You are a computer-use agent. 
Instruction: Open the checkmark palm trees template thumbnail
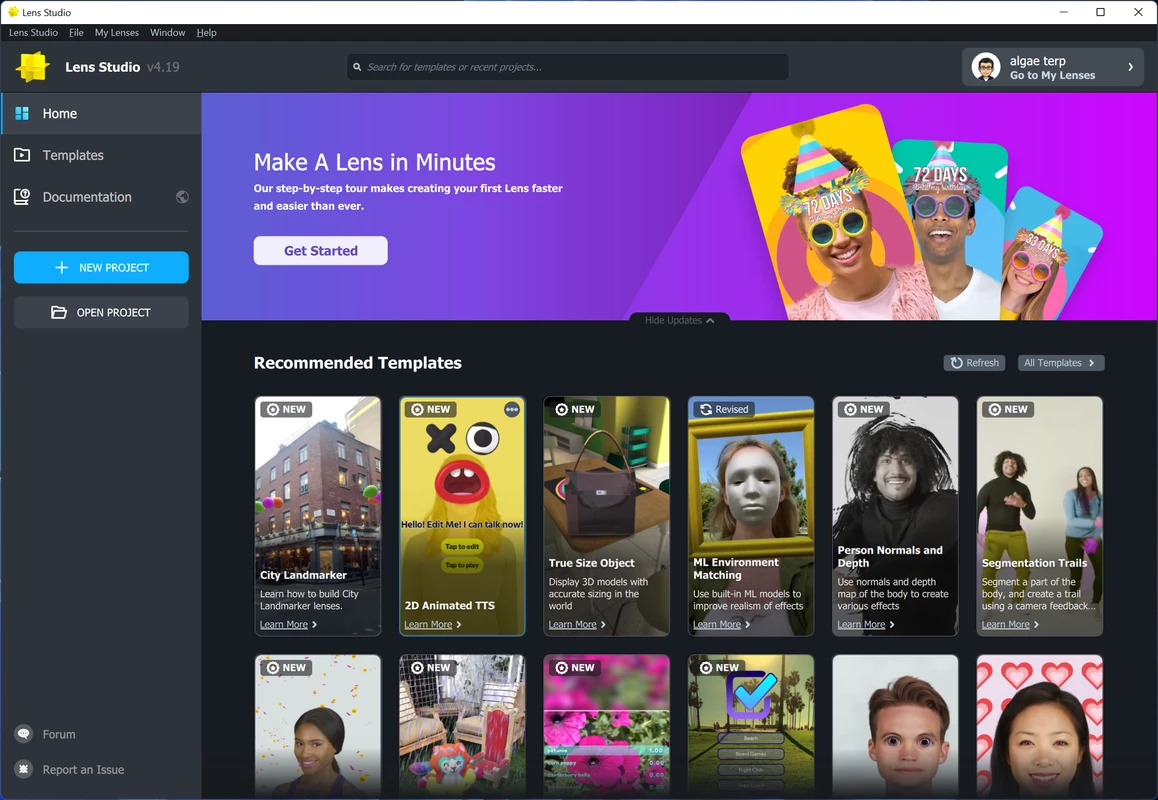tap(751, 727)
